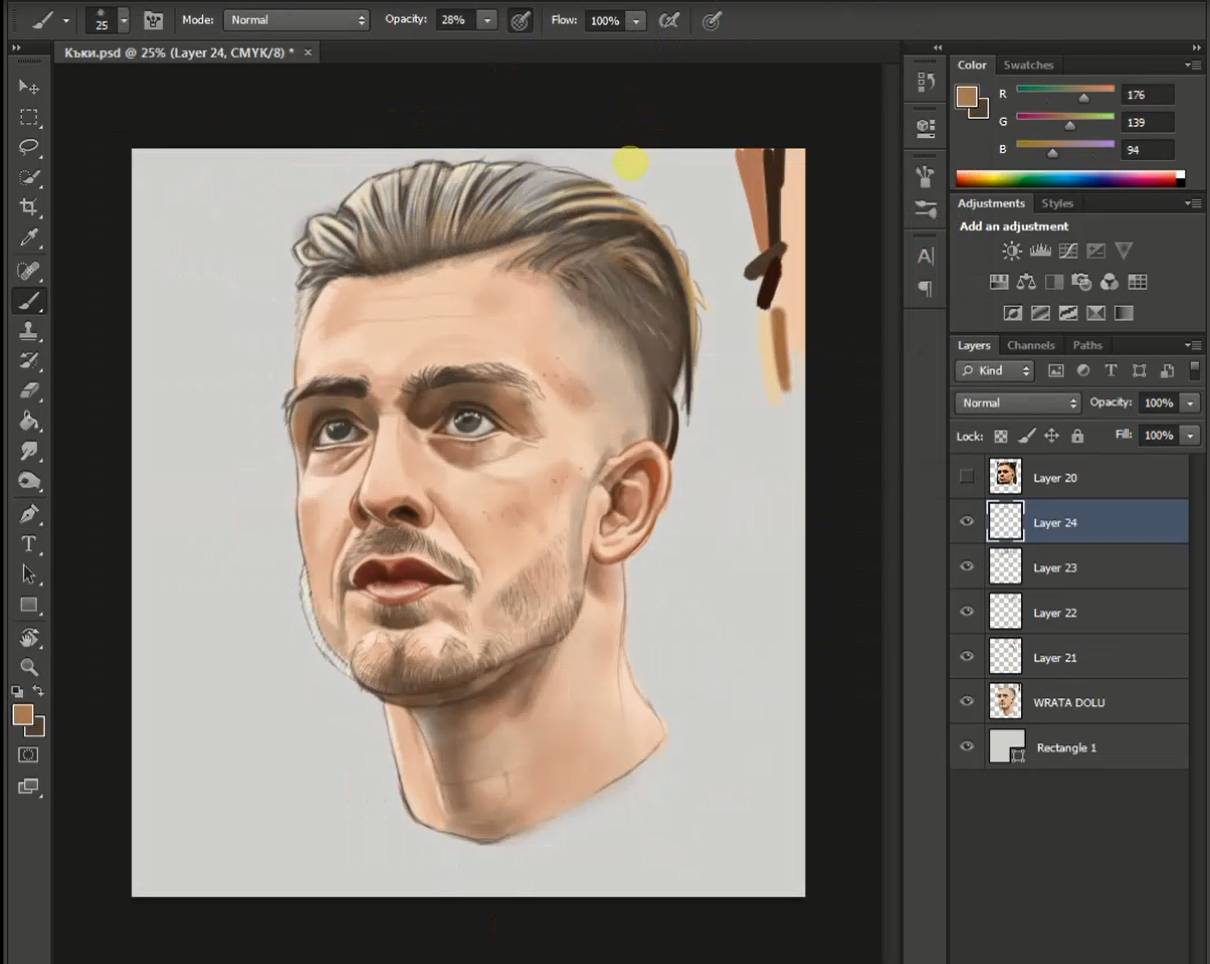This screenshot has width=1210, height=964.
Task: Select the Zoom tool
Action: tap(29, 667)
